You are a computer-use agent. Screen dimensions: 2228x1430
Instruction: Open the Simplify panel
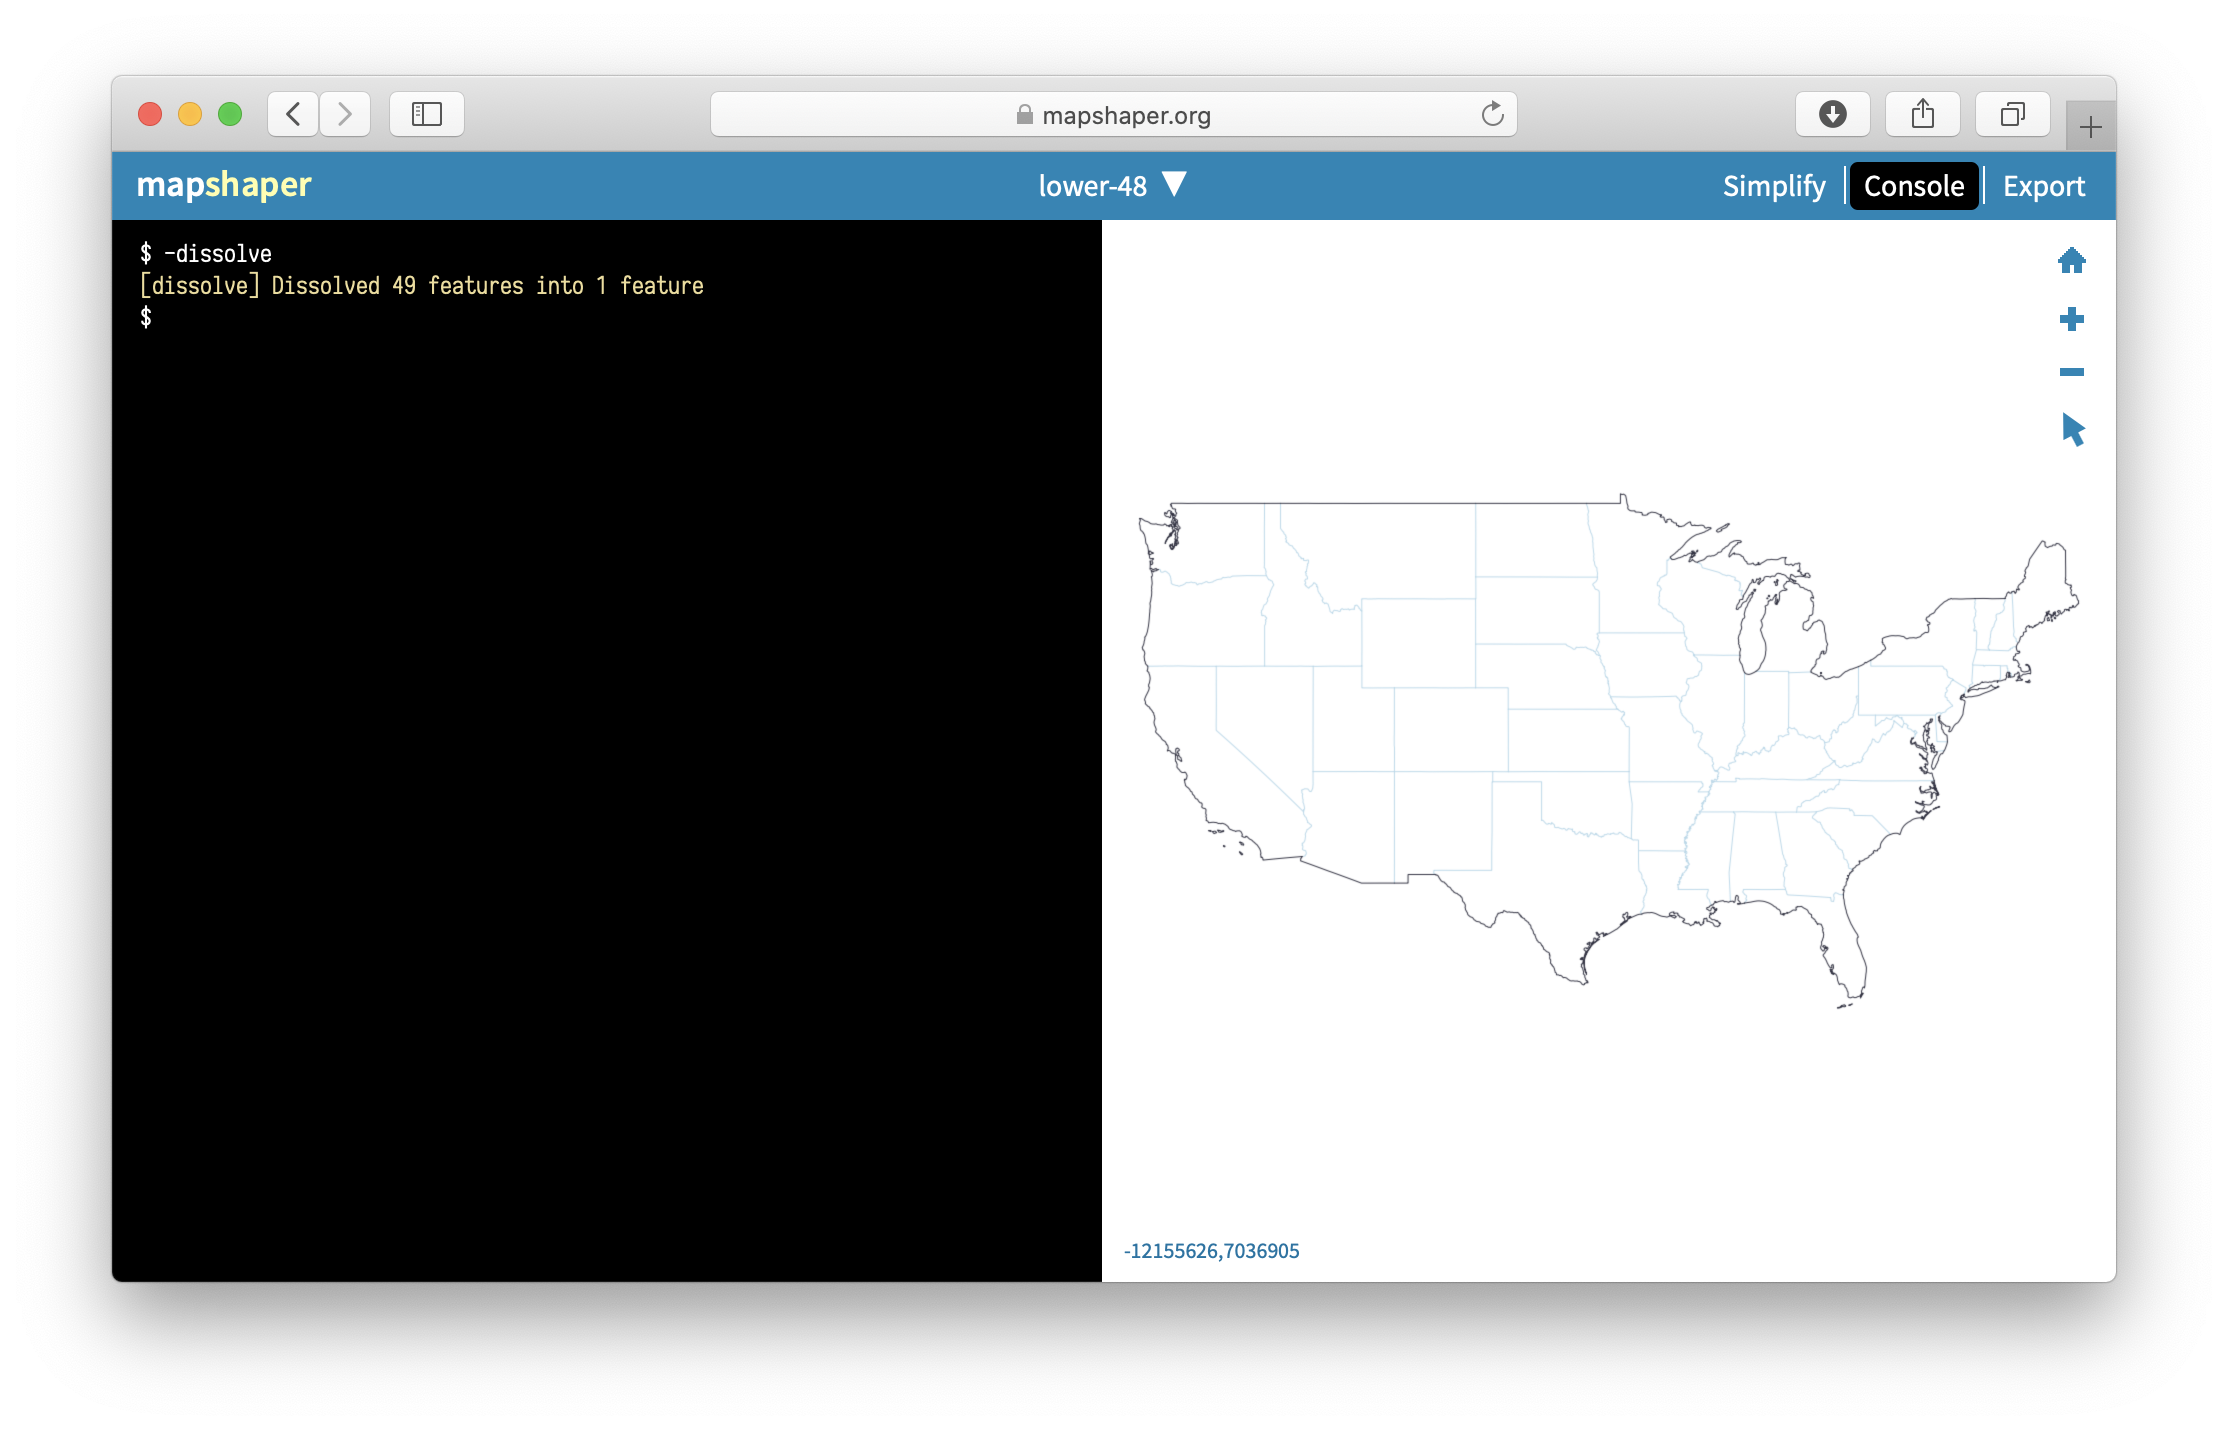pyautogui.click(x=1773, y=183)
